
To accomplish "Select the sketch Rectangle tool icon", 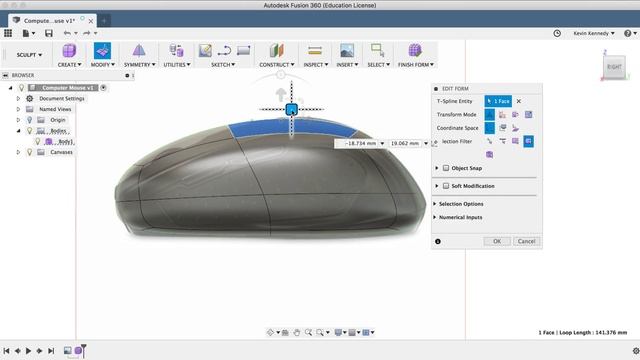I will tap(243, 51).
